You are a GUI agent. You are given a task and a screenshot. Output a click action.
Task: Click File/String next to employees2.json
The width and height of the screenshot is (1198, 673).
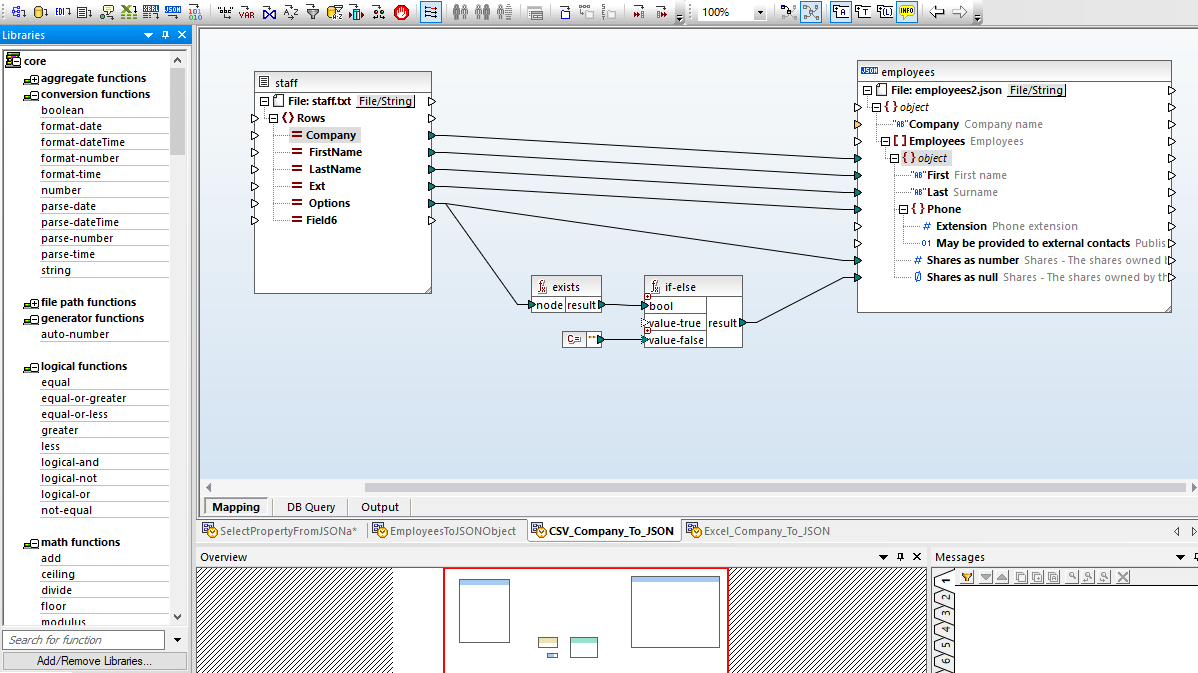point(1036,90)
